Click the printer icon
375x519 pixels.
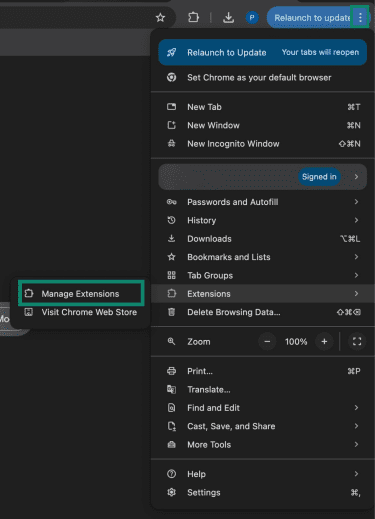pos(171,371)
